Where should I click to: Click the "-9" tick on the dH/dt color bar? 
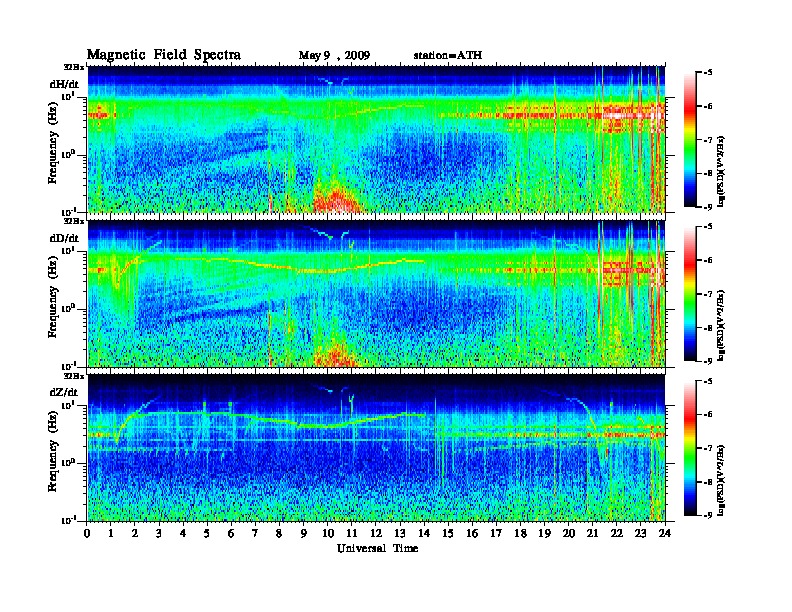click(x=709, y=207)
